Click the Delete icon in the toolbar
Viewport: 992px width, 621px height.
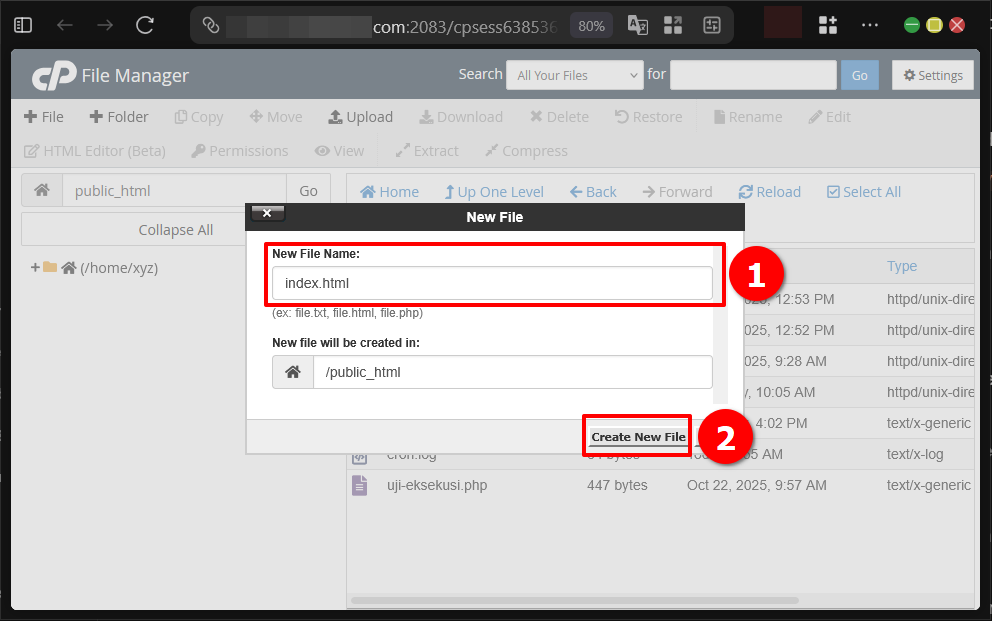(x=558, y=117)
